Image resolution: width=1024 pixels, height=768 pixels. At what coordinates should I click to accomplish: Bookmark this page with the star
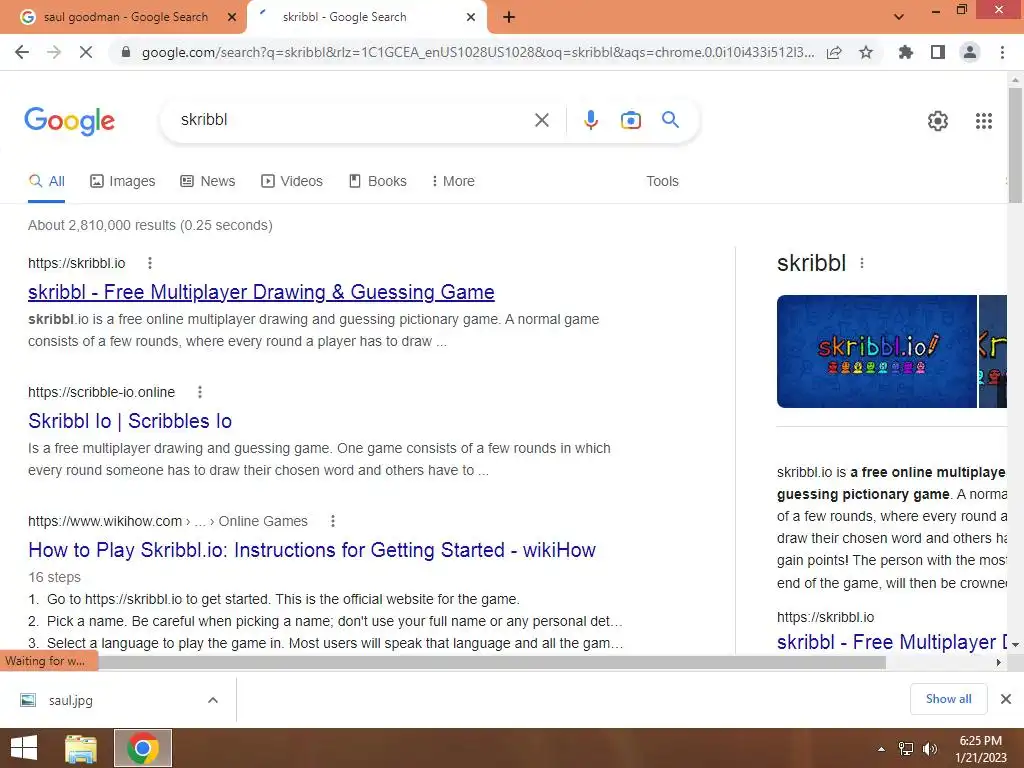tap(866, 52)
